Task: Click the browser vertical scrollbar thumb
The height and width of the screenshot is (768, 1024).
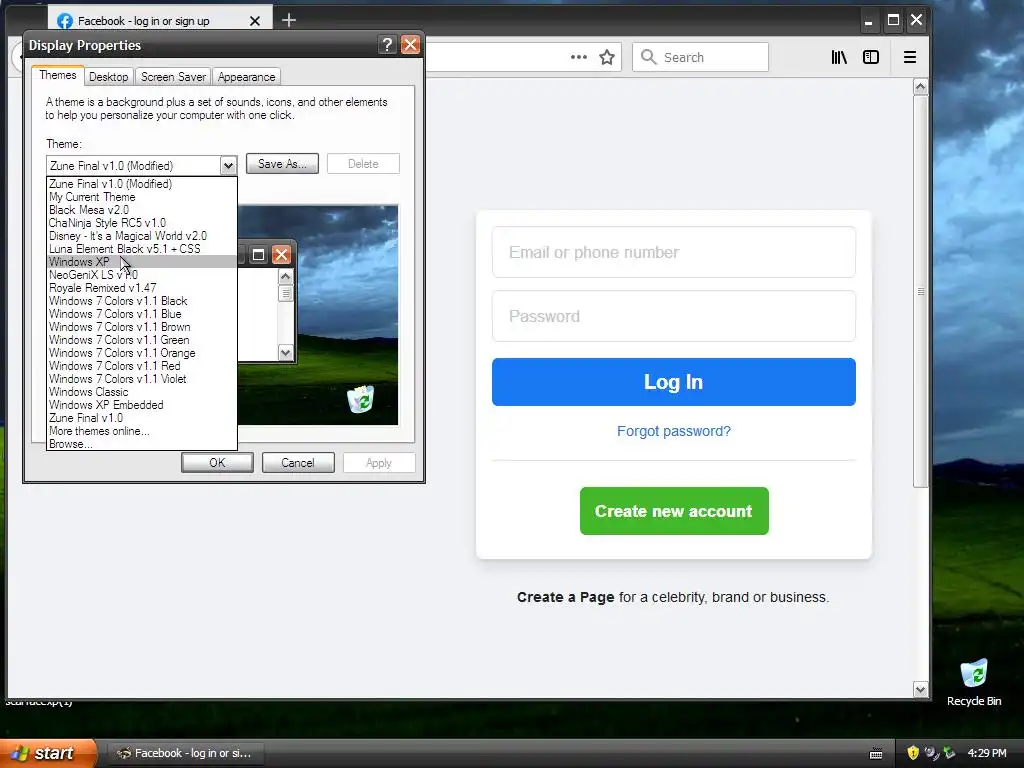Action: [x=920, y=291]
